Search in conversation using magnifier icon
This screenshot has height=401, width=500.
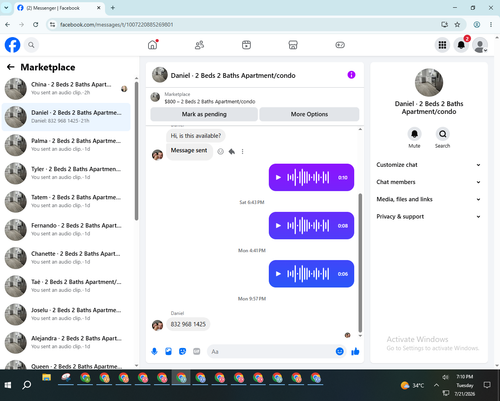click(x=442, y=134)
